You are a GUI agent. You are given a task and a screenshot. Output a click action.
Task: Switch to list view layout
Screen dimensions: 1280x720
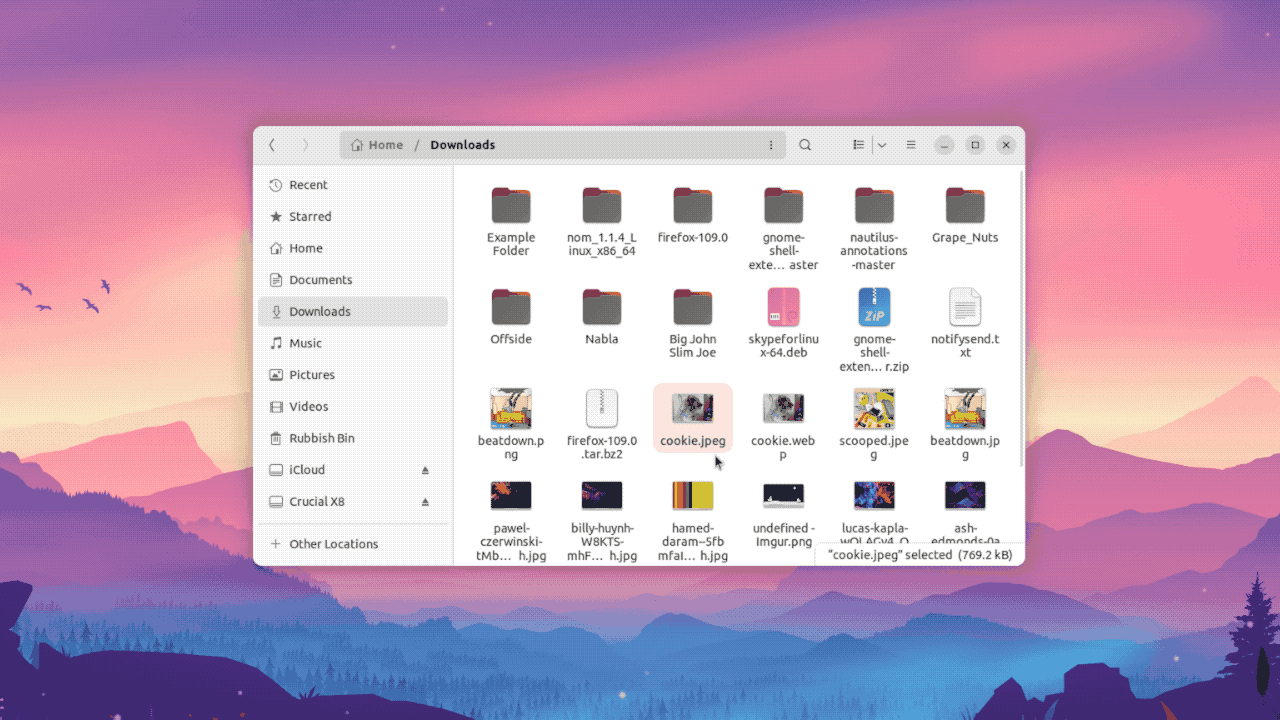point(858,144)
